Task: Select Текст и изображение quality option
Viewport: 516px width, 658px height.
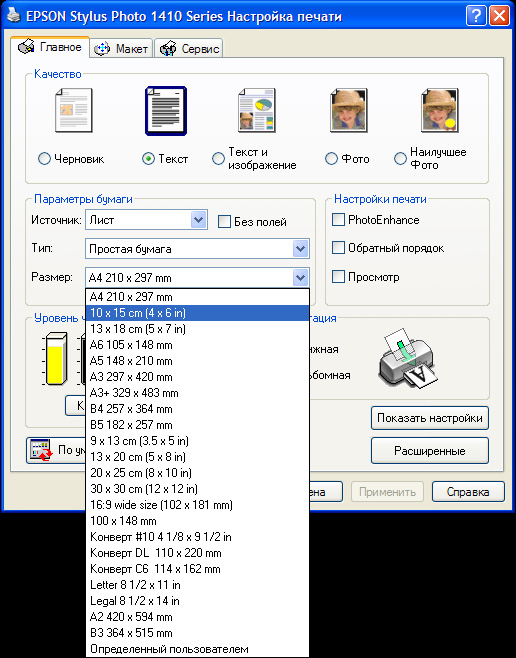Action: click(x=218, y=159)
